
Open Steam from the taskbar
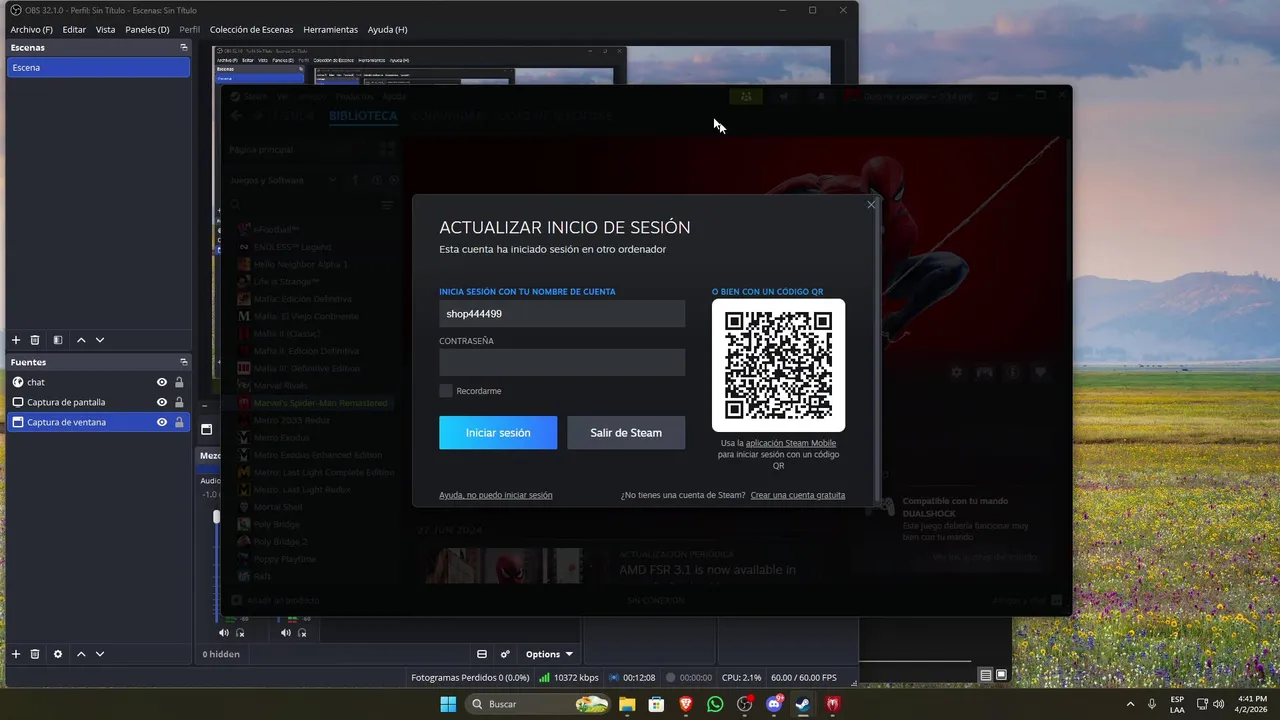click(803, 704)
